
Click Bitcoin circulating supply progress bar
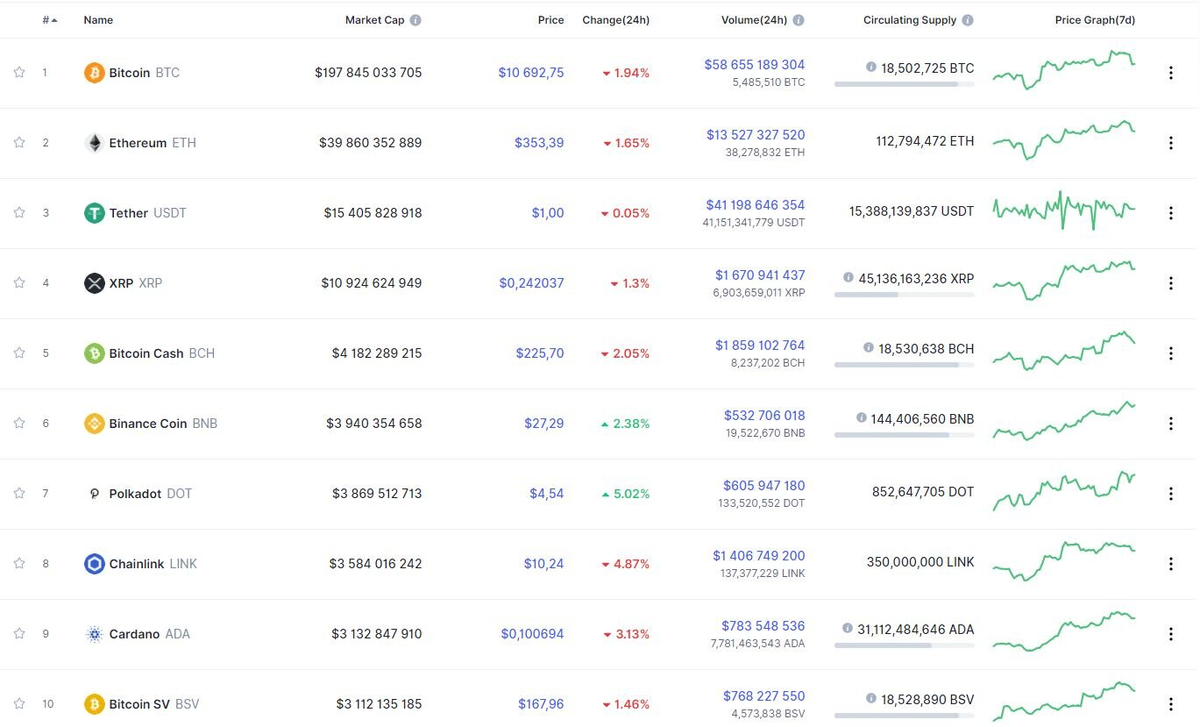[x=904, y=85]
